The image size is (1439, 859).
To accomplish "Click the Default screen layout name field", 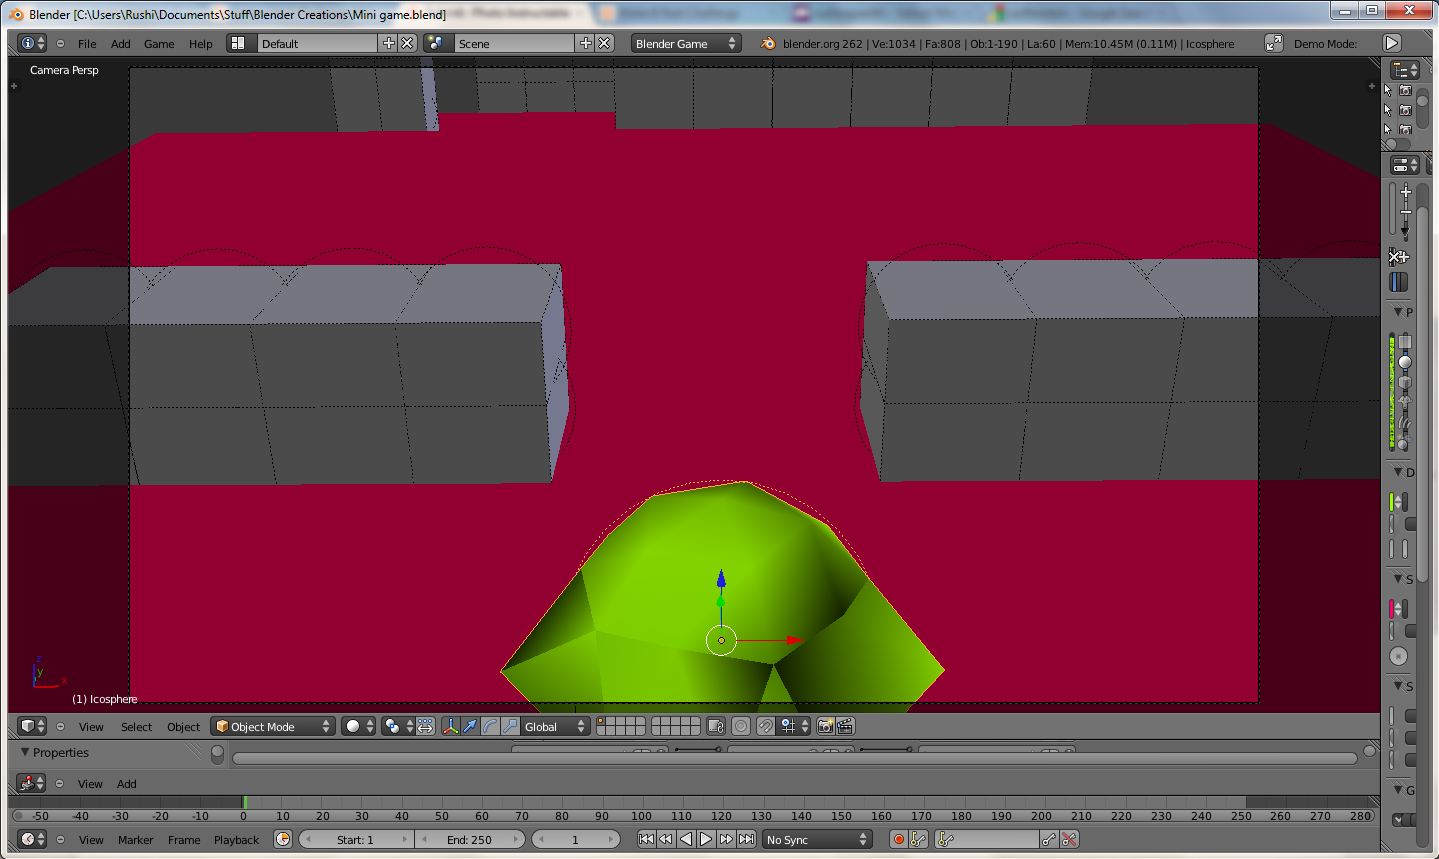I will tap(315, 43).
